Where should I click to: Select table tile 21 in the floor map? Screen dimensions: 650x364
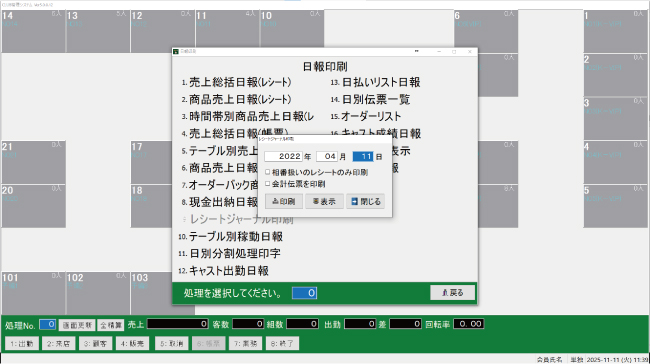(33, 163)
